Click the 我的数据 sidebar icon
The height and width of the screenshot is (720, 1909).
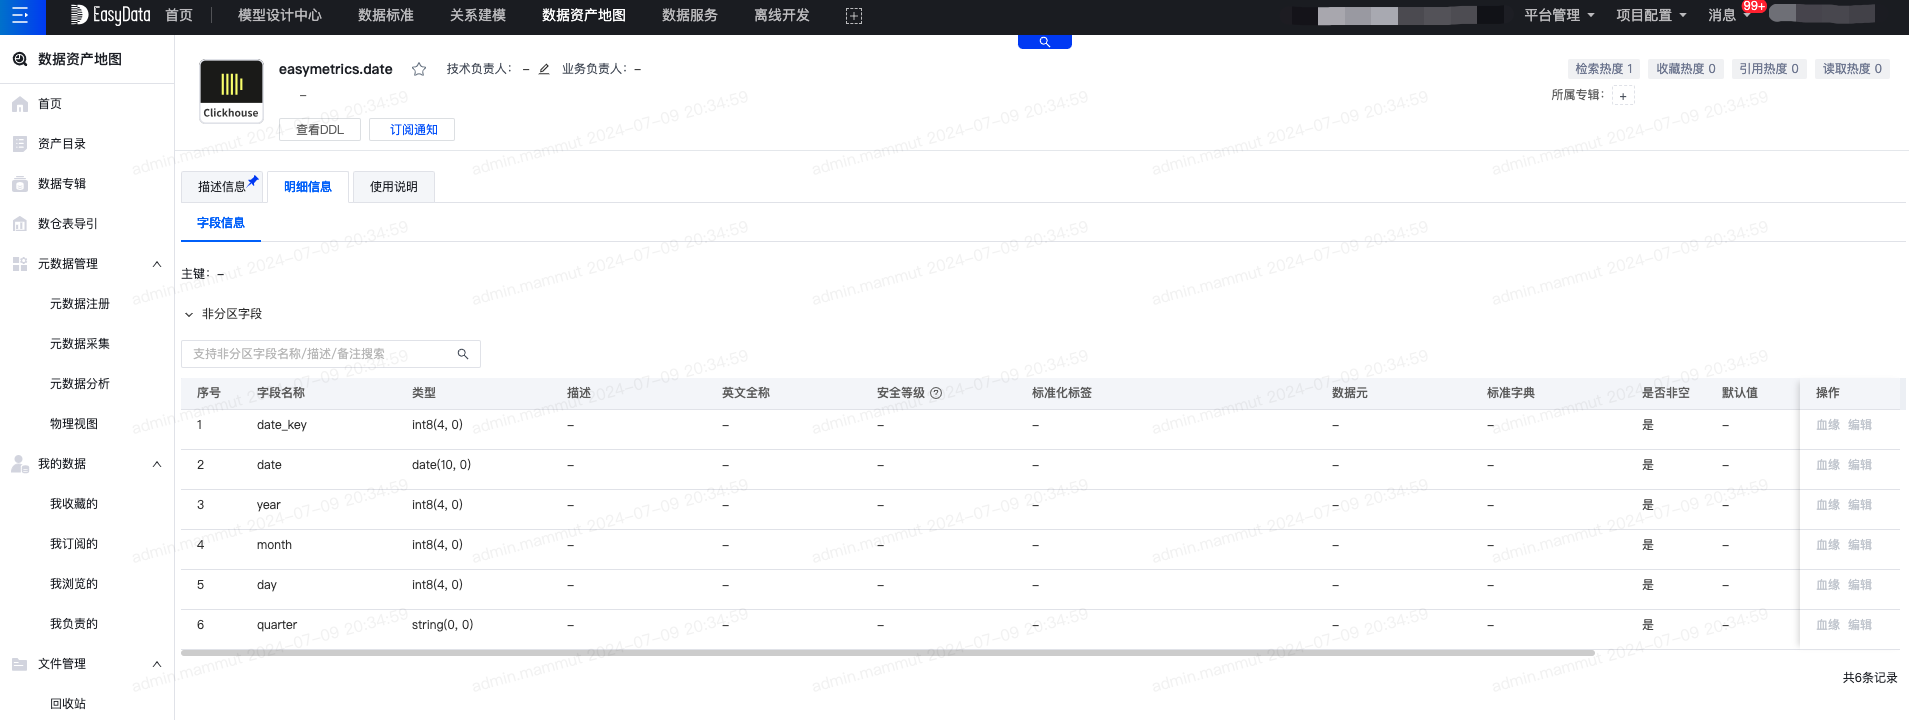point(20,464)
